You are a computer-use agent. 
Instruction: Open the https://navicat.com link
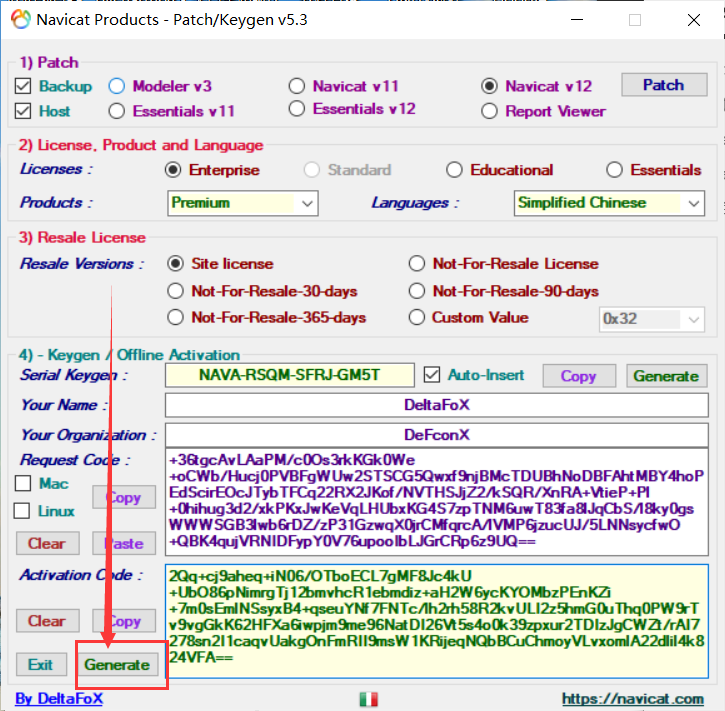pyautogui.click(x=633, y=699)
